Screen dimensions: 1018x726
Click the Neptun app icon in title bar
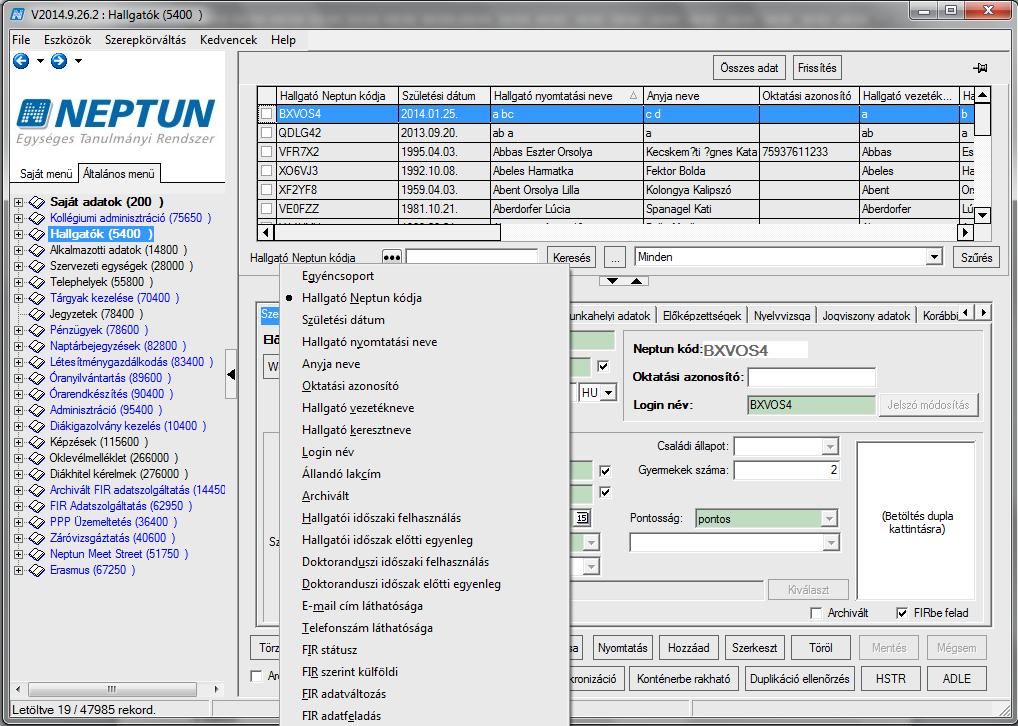[x=19, y=13]
